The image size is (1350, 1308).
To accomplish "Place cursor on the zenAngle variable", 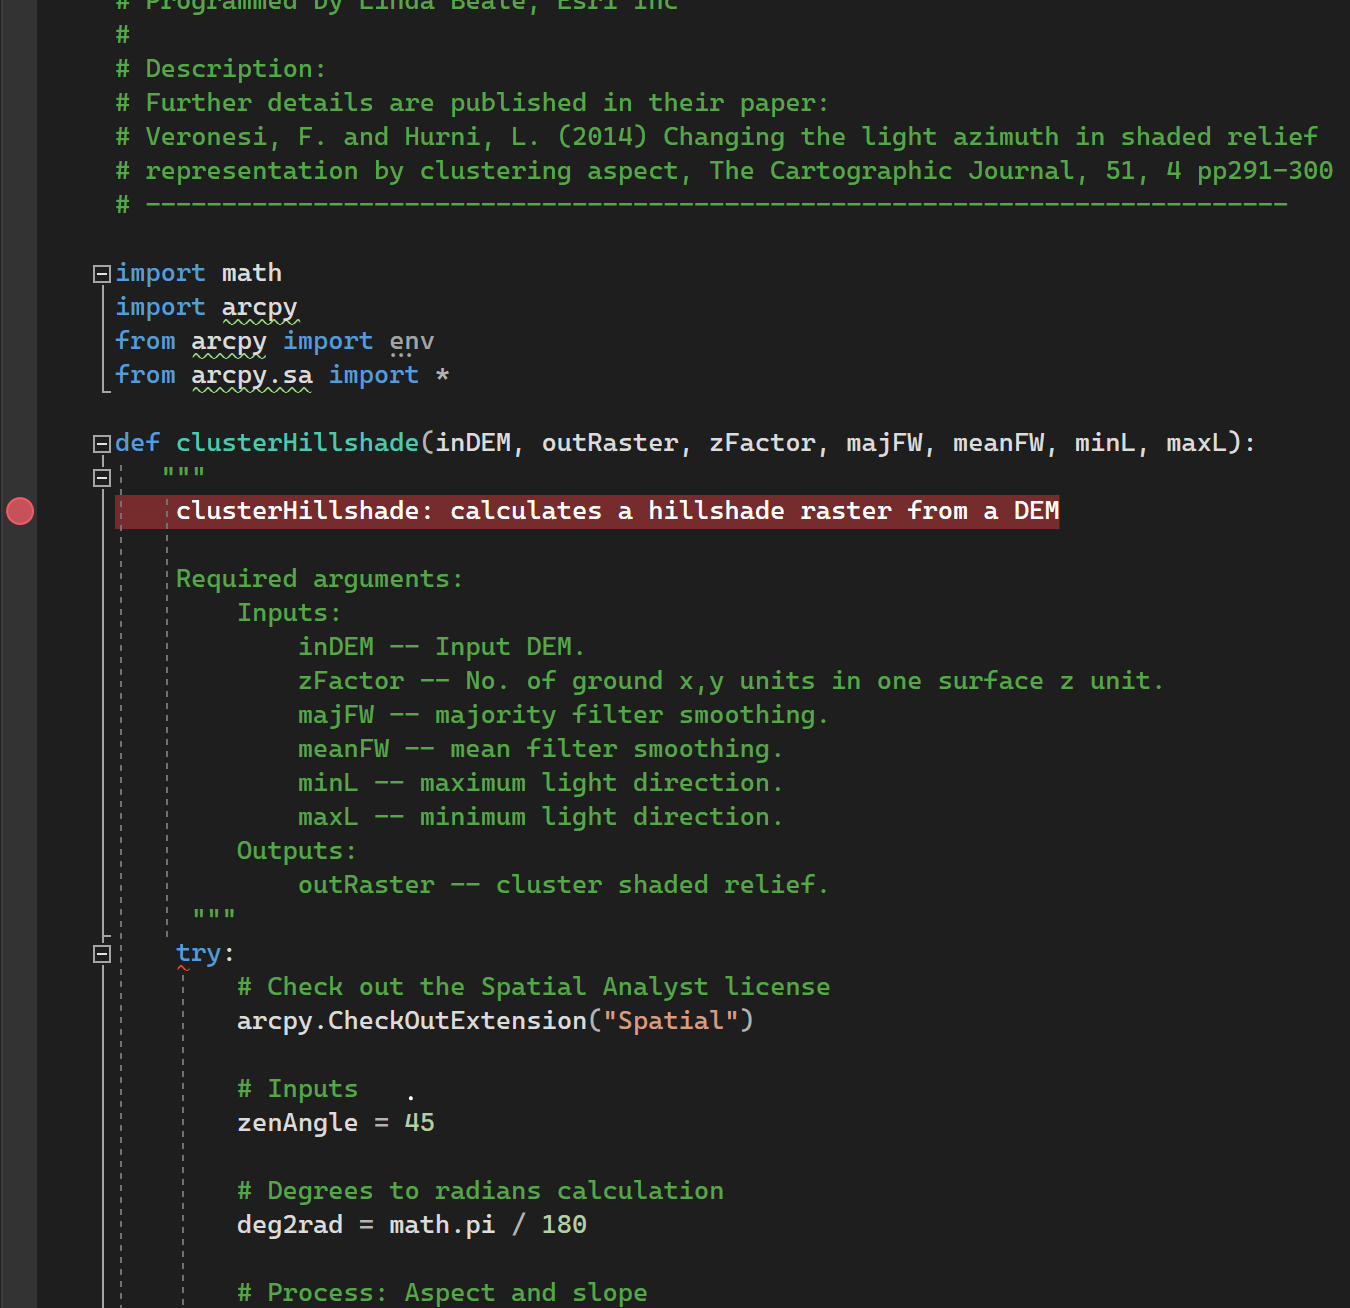I will [296, 1123].
